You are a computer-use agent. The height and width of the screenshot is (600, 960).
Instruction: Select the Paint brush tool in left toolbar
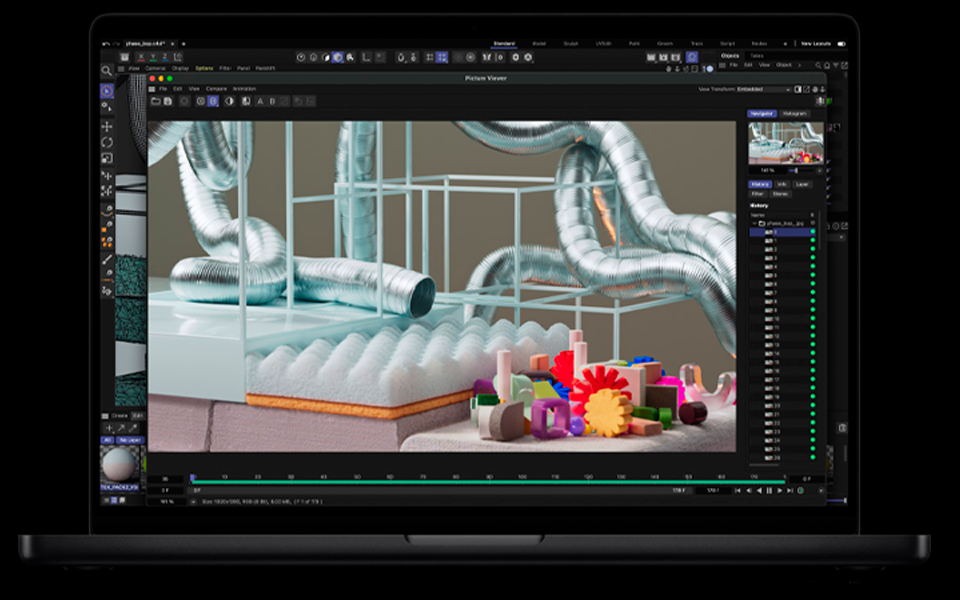tap(107, 260)
